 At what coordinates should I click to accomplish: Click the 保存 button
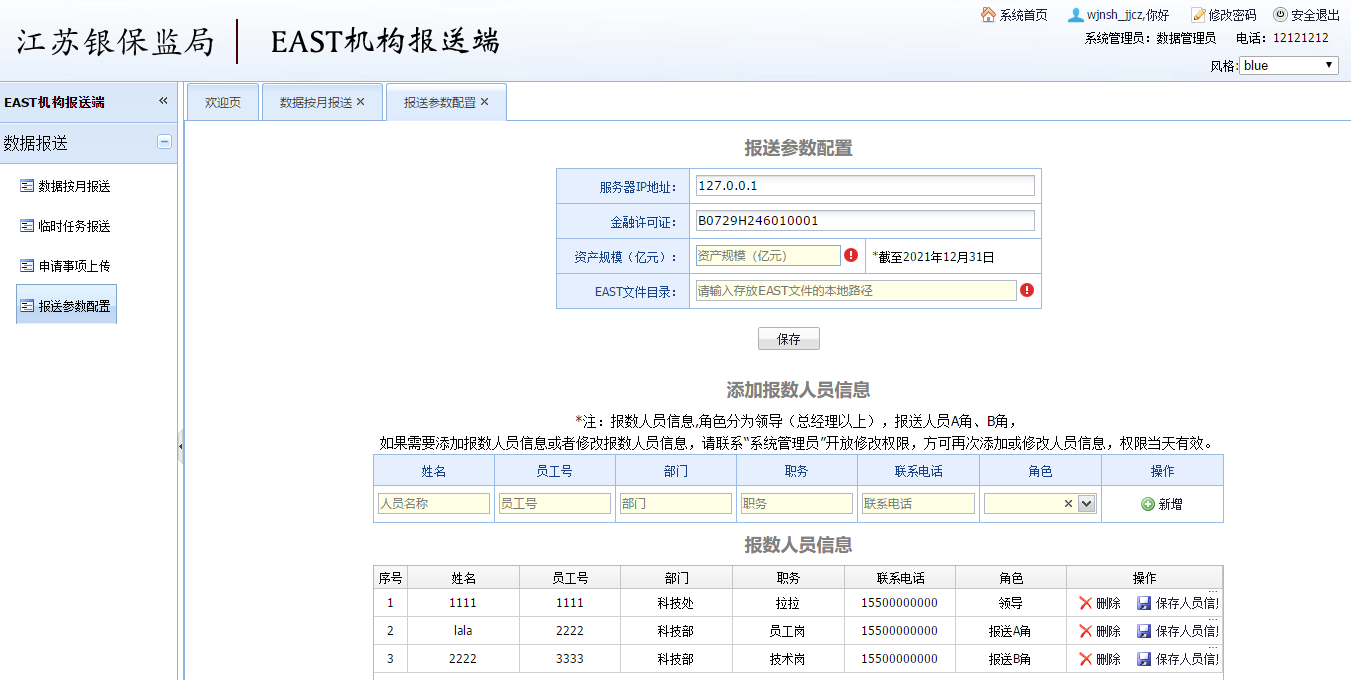pos(789,339)
